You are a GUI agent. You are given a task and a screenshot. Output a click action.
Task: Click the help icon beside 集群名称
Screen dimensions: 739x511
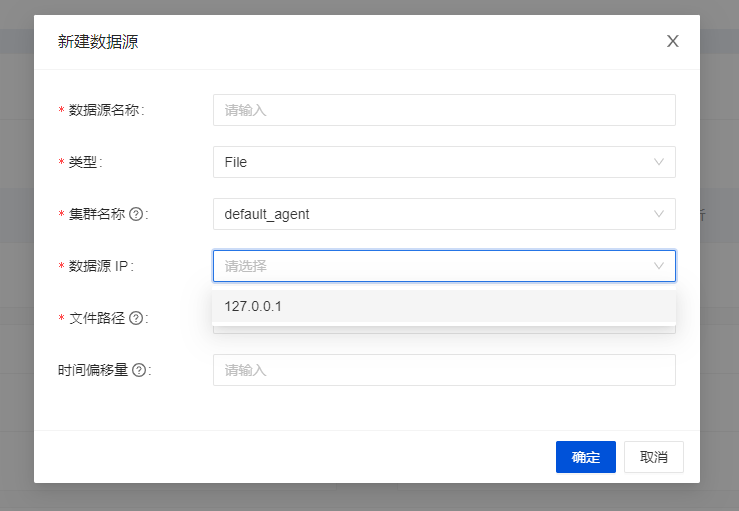[x=136, y=214]
